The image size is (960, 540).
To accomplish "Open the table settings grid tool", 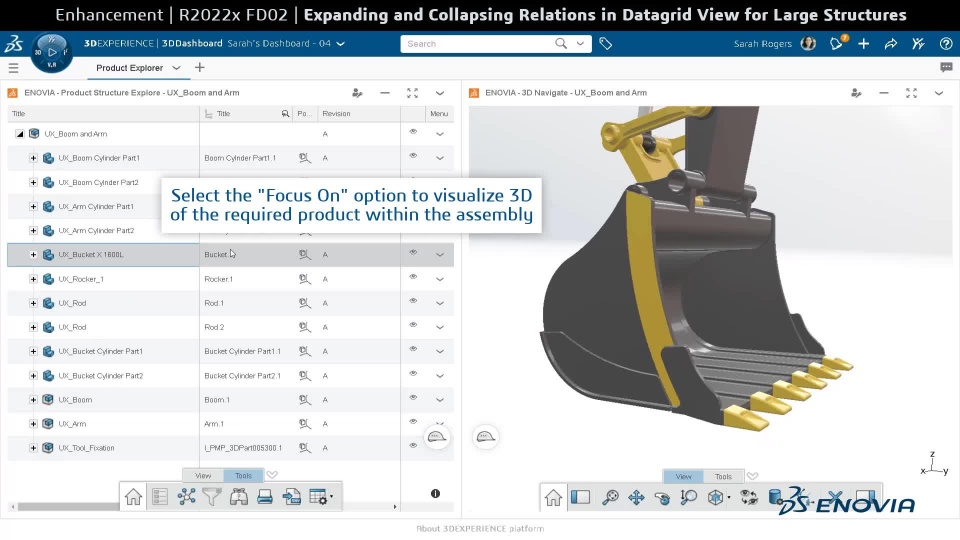I will coord(320,497).
